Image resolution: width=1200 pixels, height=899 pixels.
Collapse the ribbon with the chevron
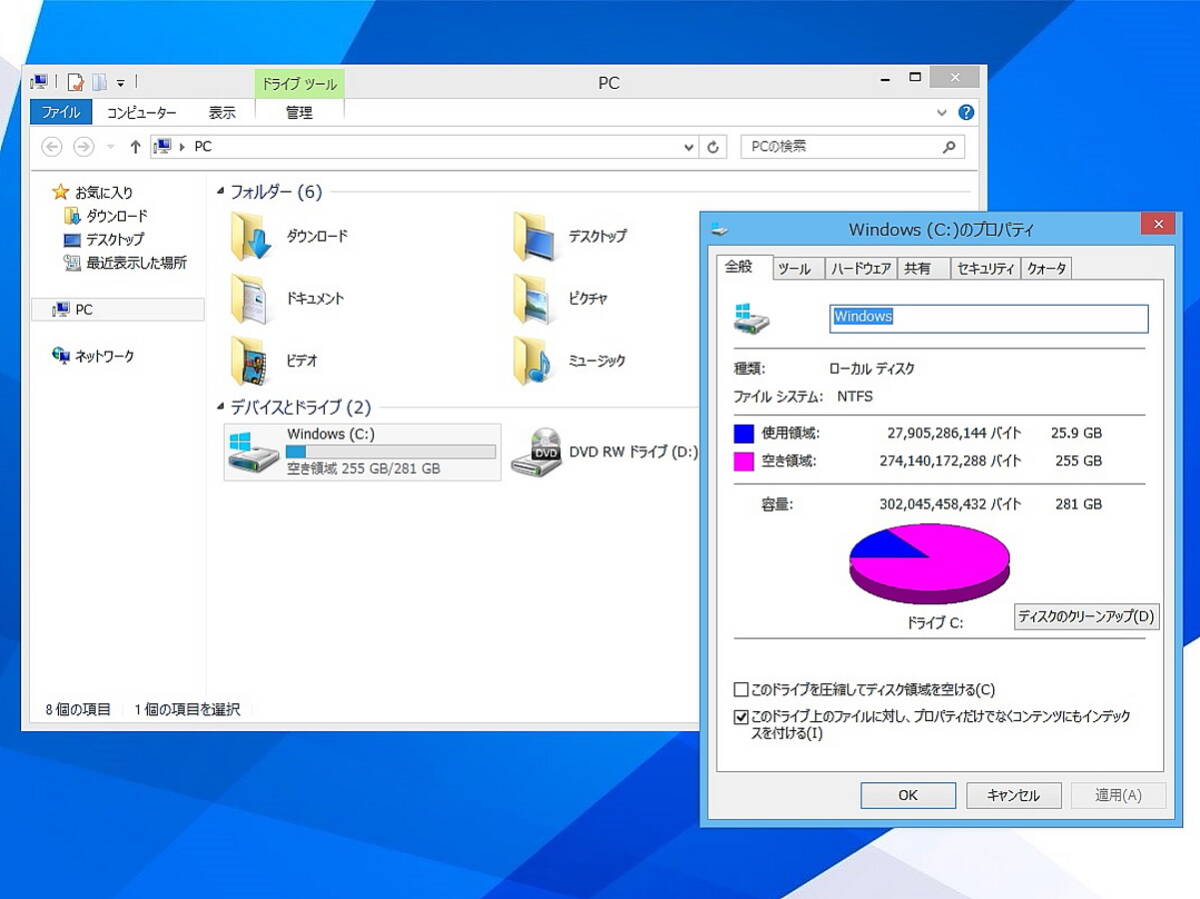click(x=942, y=113)
